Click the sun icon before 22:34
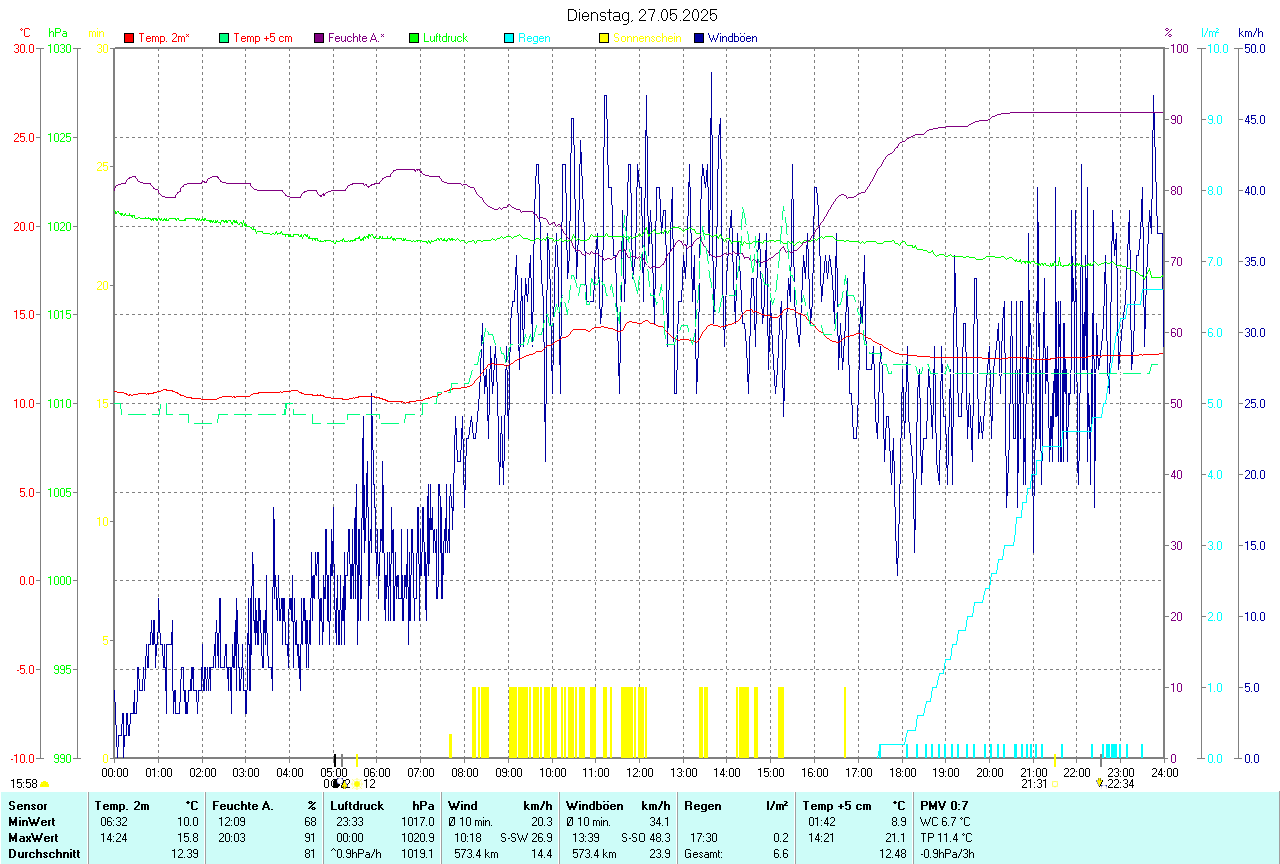 1100,783
